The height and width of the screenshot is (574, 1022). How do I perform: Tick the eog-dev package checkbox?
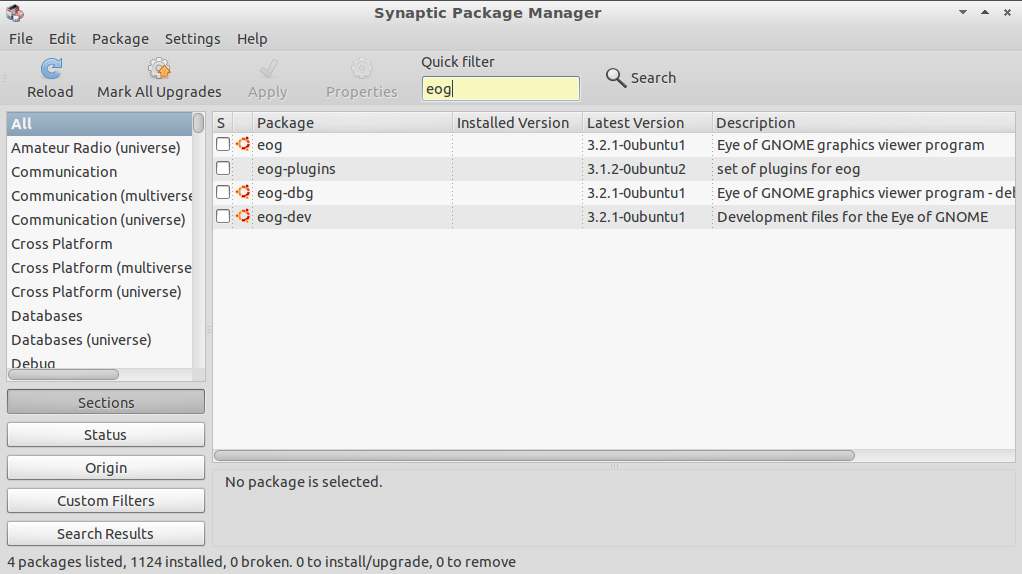point(223,216)
